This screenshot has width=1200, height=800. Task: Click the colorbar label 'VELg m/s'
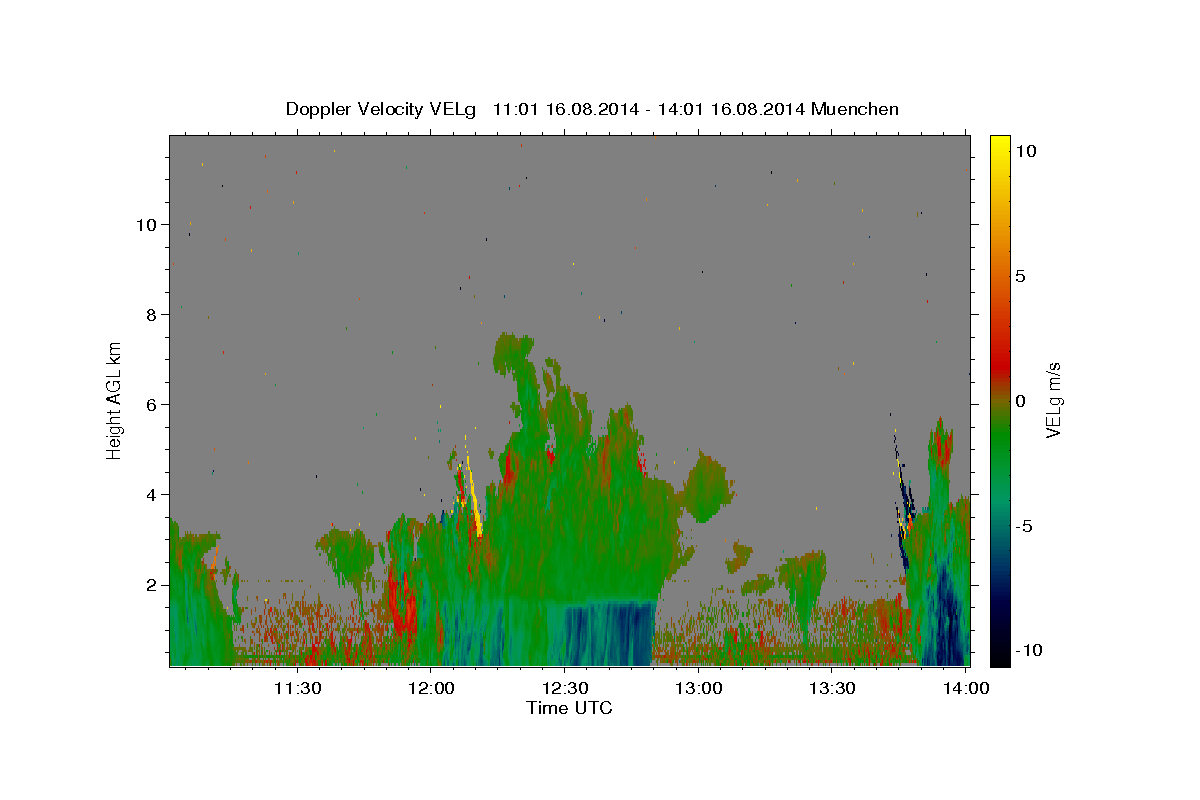click(1053, 399)
